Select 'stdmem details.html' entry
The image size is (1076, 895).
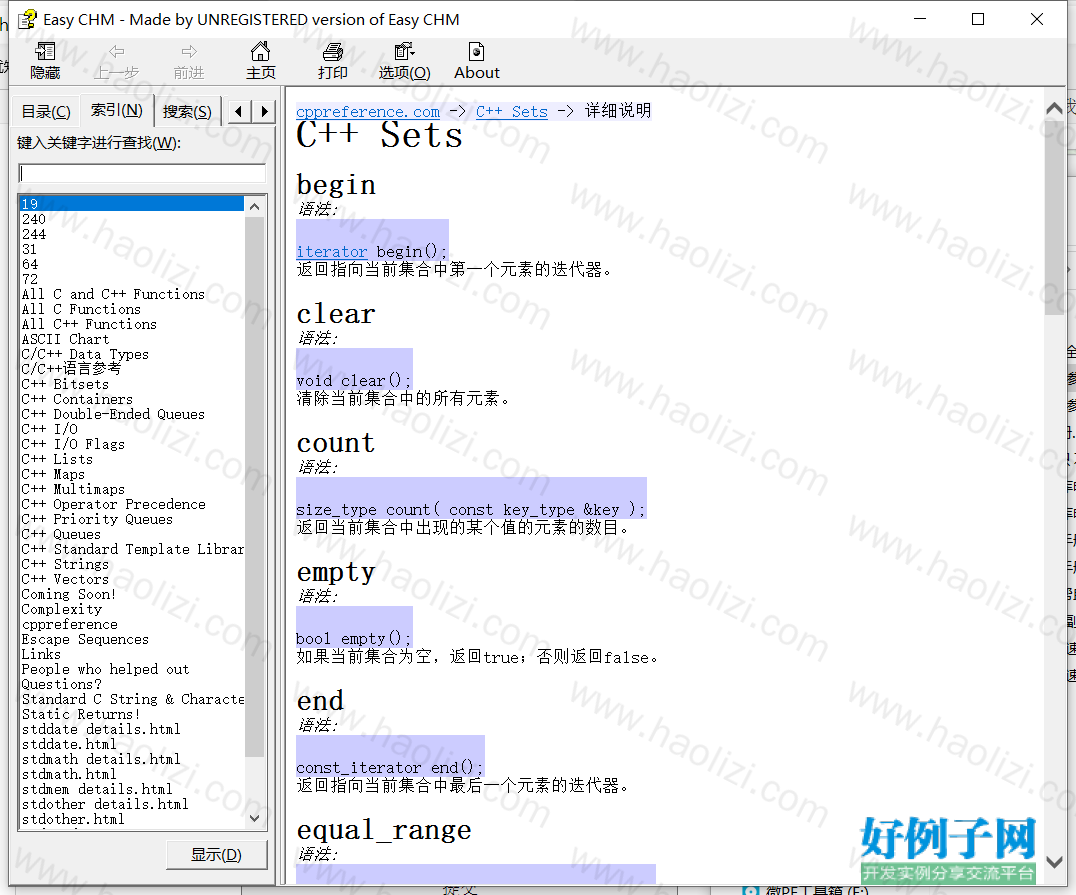click(97, 790)
